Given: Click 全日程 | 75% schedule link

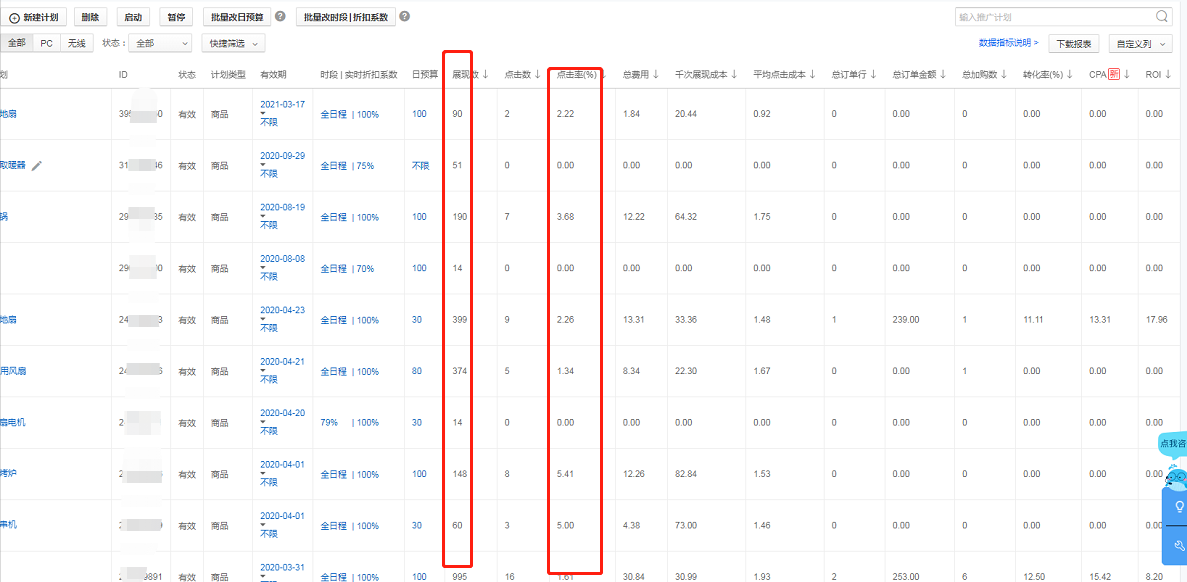Looking at the screenshot, I should pos(347,166).
